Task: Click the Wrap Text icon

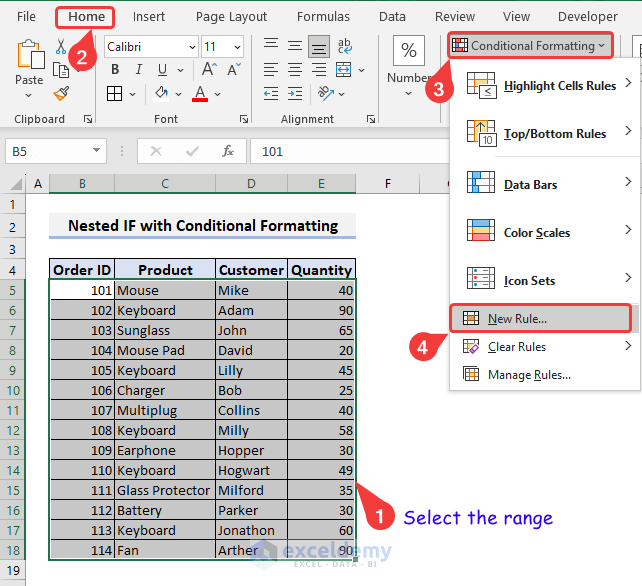Action: [x=345, y=46]
